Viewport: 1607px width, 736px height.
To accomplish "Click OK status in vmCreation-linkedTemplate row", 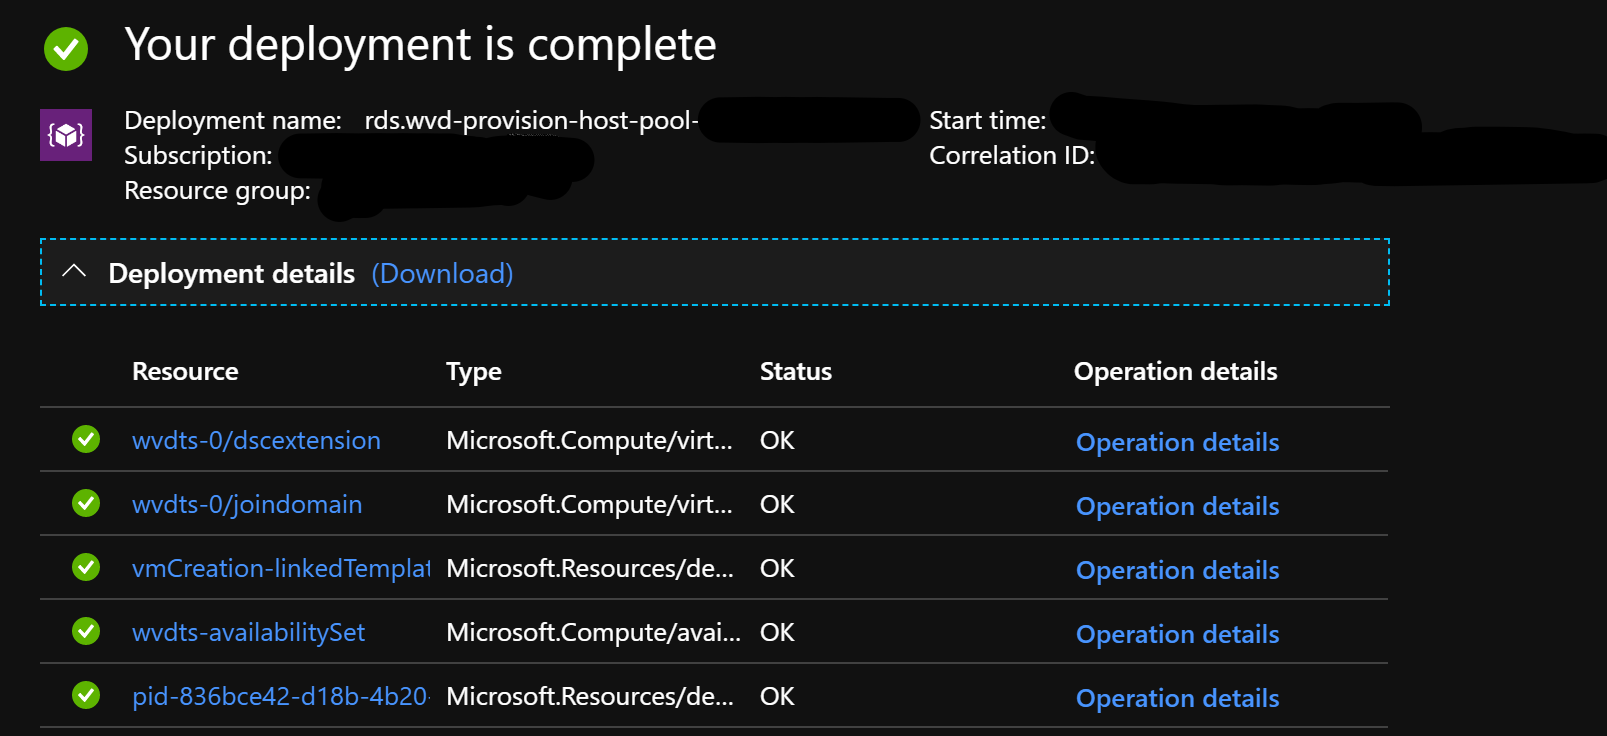I will tap(777, 568).
